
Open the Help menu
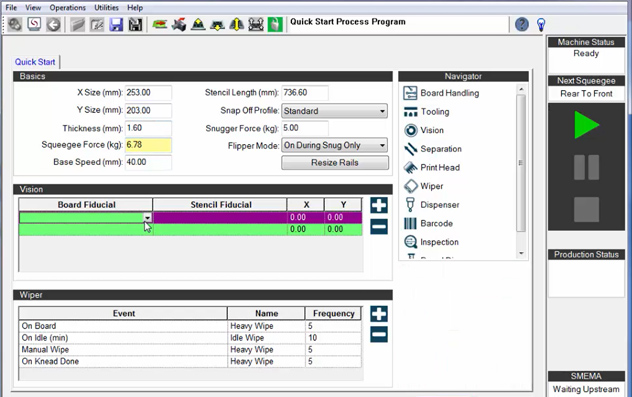coord(135,8)
